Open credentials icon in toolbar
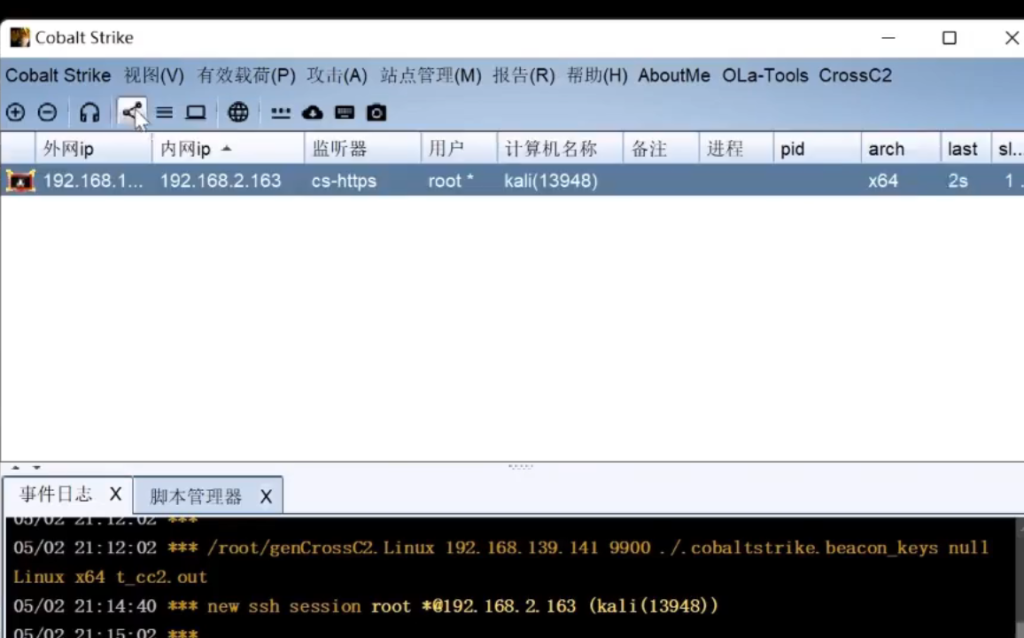This screenshot has width=1024, height=638. [281, 113]
